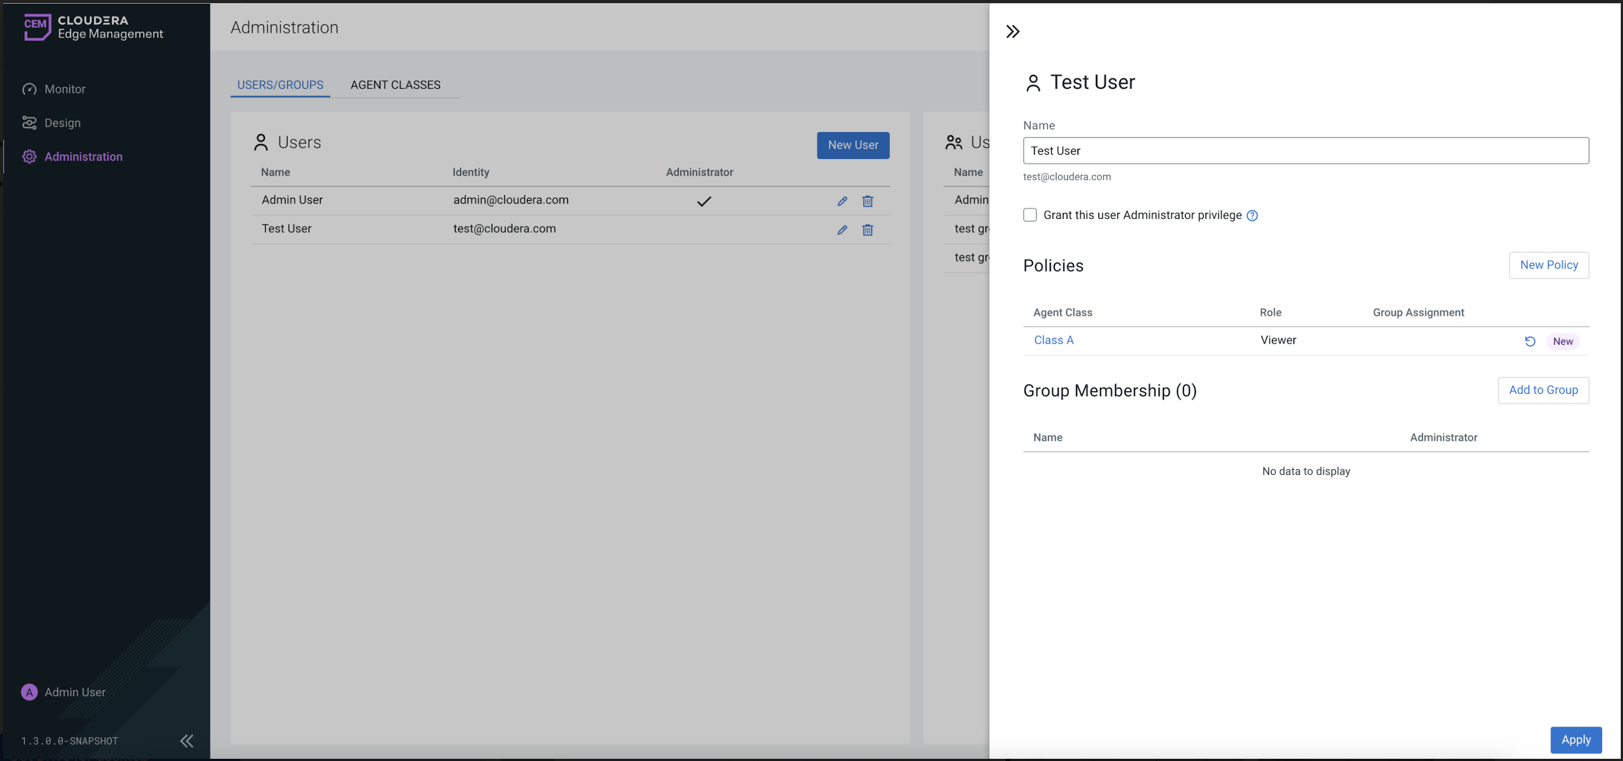The width and height of the screenshot is (1623, 761).
Task: Click the Monitor gauge icon in sidebar
Action: click(30, 89)
